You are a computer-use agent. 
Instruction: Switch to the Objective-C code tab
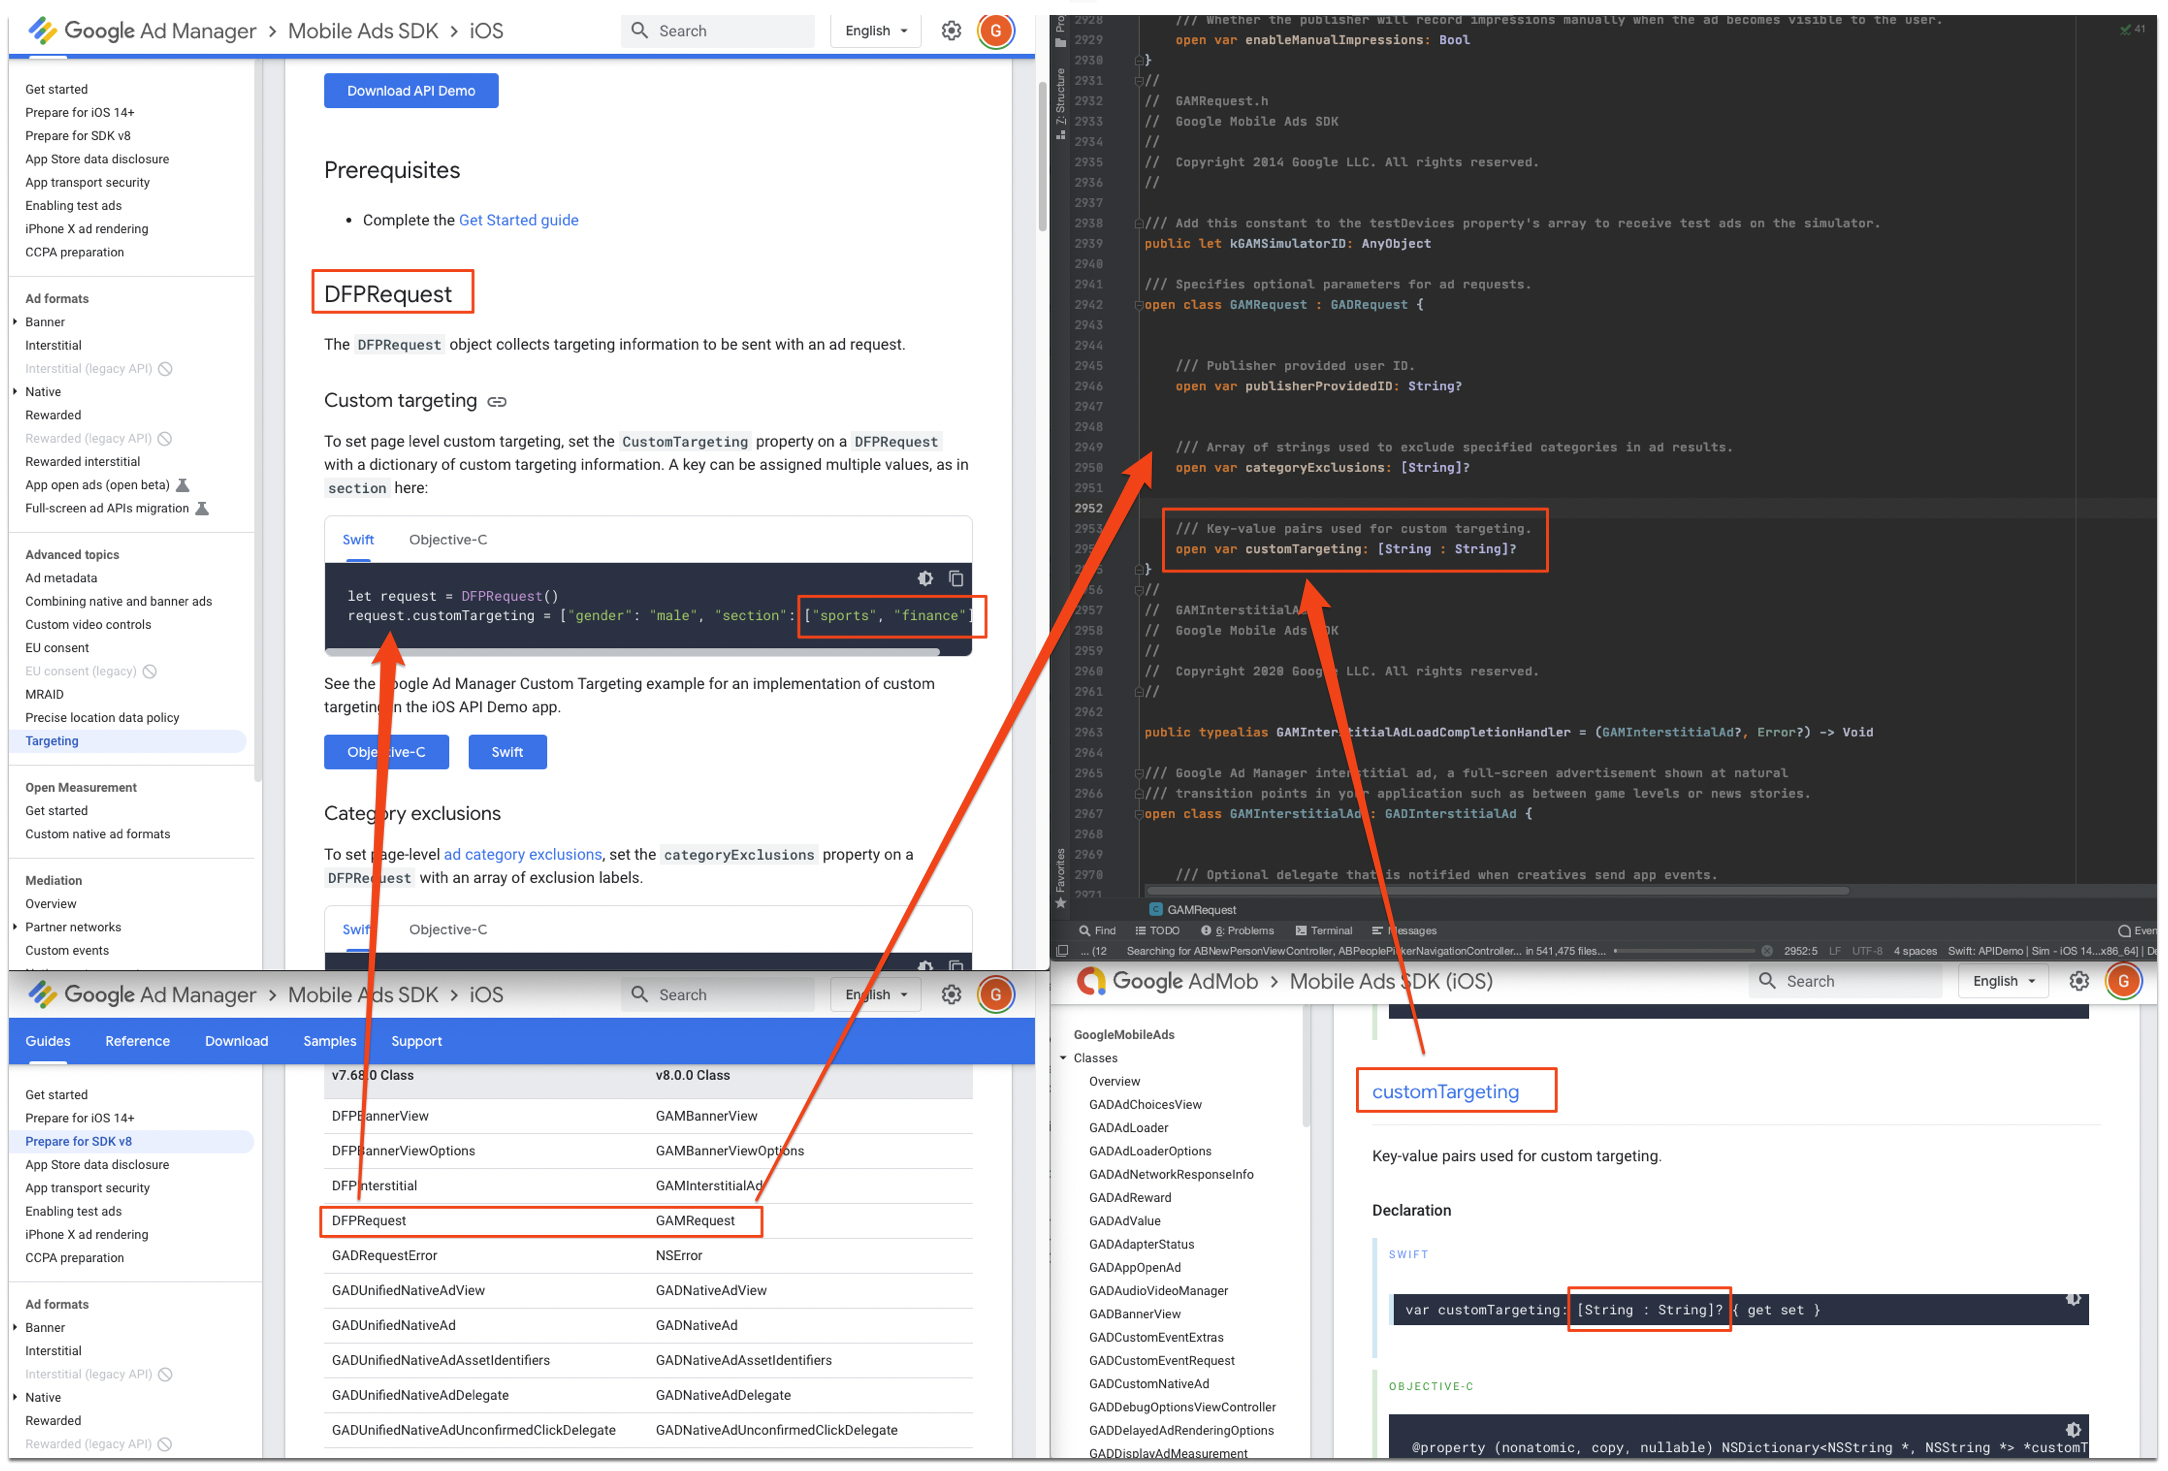point(448,540)
